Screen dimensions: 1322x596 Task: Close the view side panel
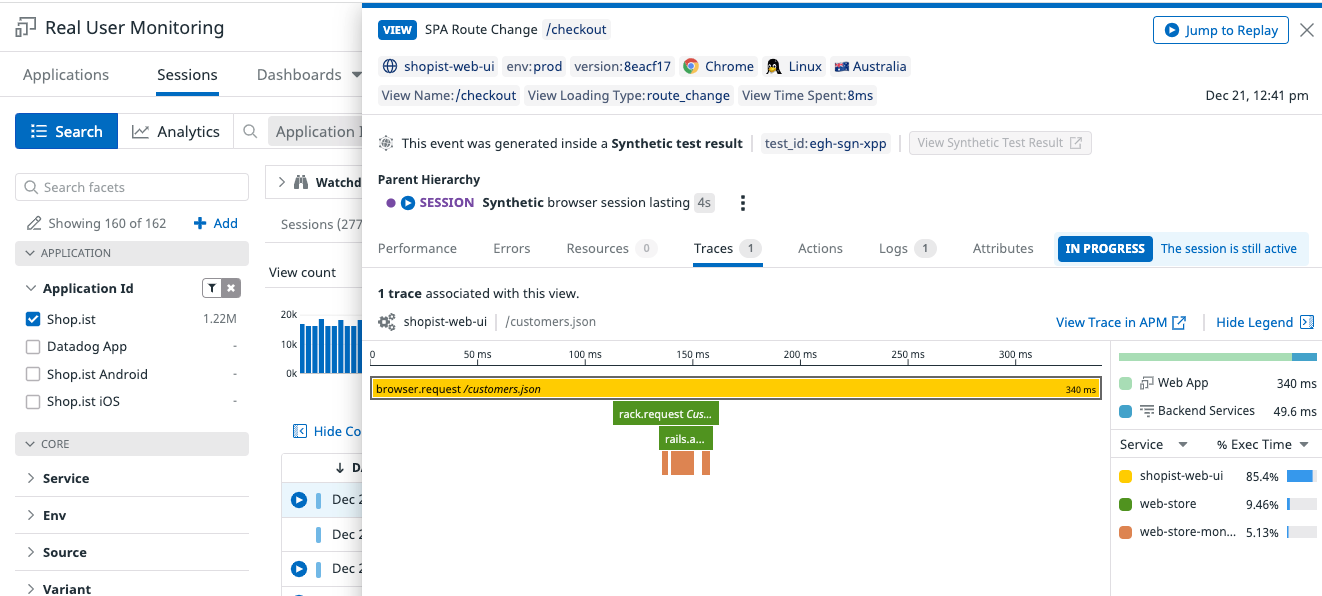point(1307,30)
